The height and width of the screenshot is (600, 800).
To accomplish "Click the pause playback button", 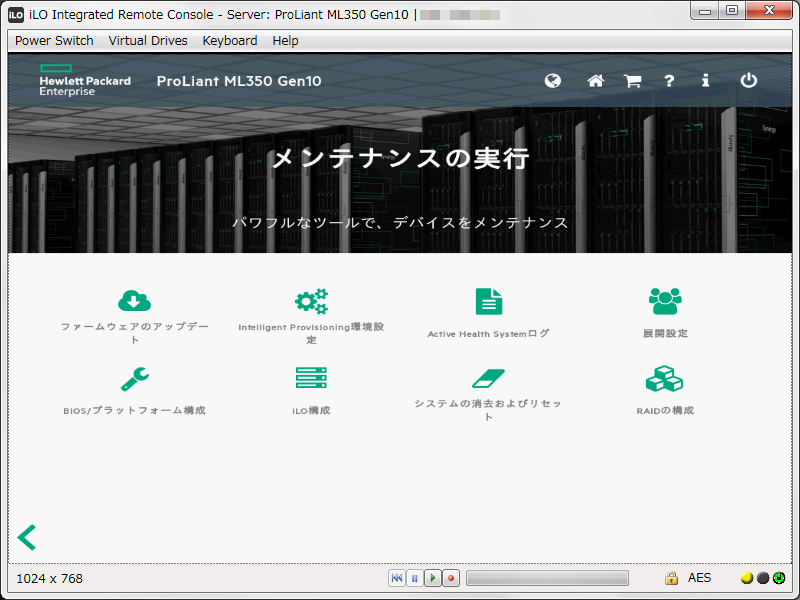I will click(415, 578).
